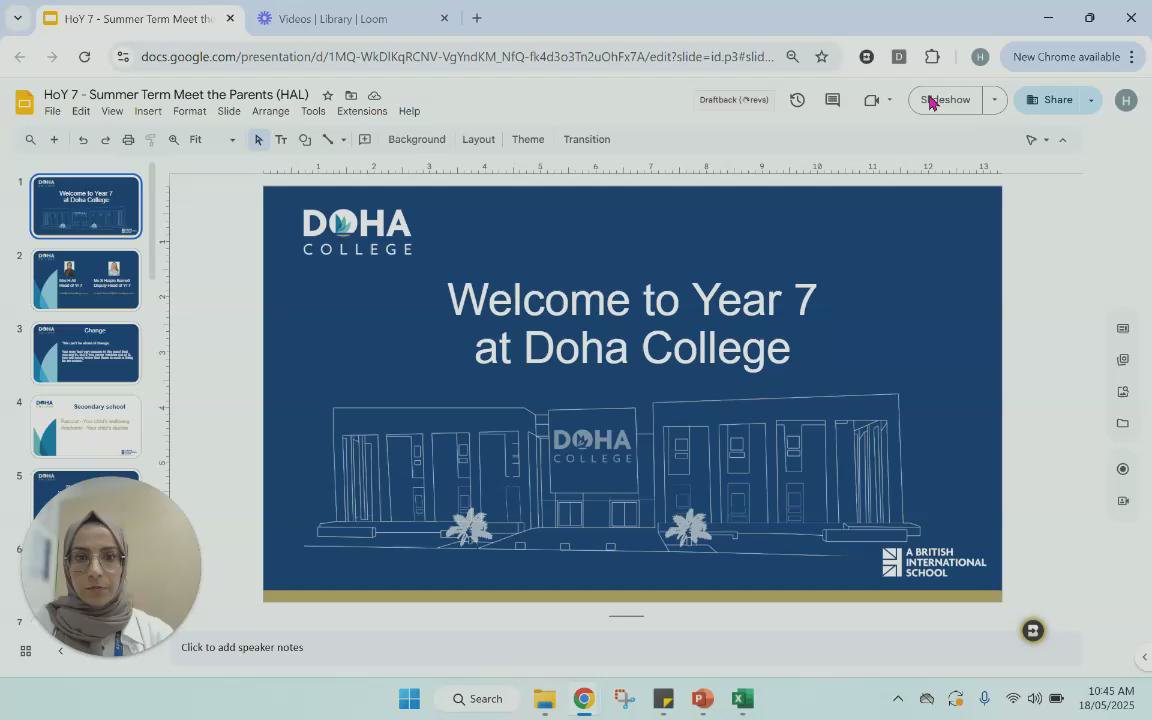This screenshot has width=1152, height=720.
Task: Click the Add comment toolbar icon
Action: click(365, 140)
